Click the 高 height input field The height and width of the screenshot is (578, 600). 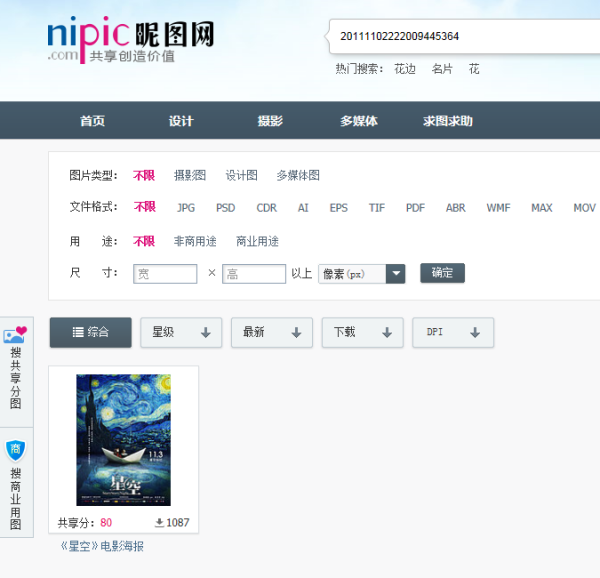(254, 274)
